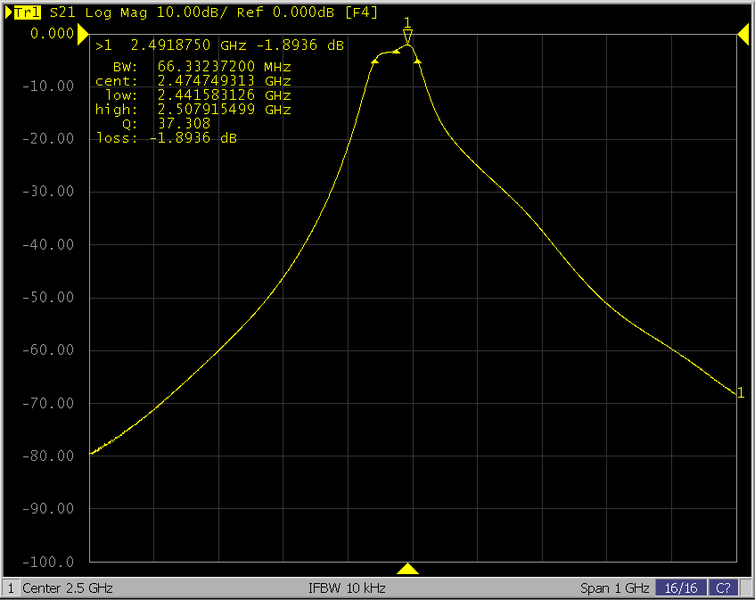This screenshot has height=600, width=755.
Task: Click the reference level arrow on left axis
Action: point(83,33)
